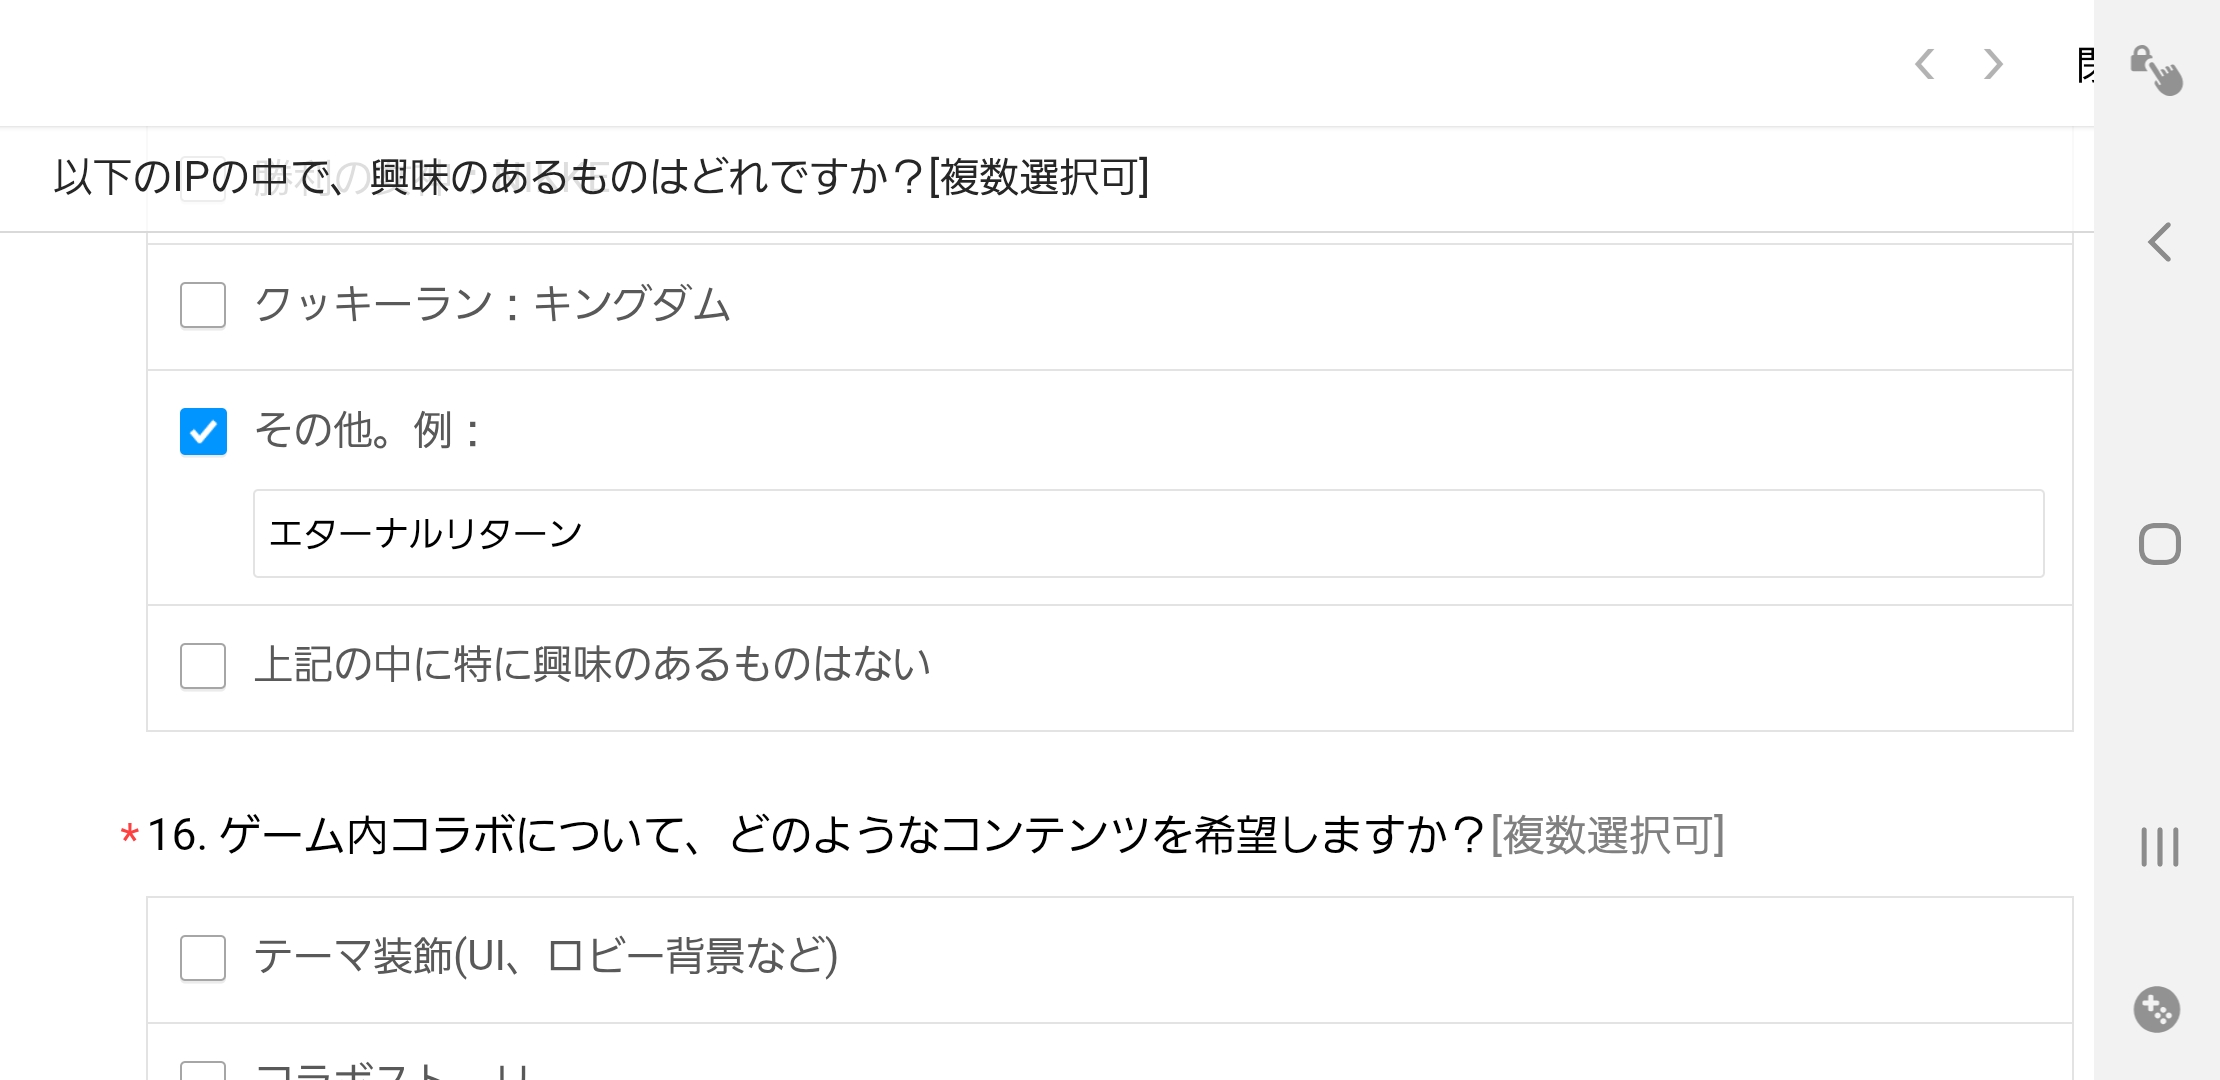The image size is (2220, 1080).
Task: Tap the sticky 以下のIPの中で question header
Action: 600,178
